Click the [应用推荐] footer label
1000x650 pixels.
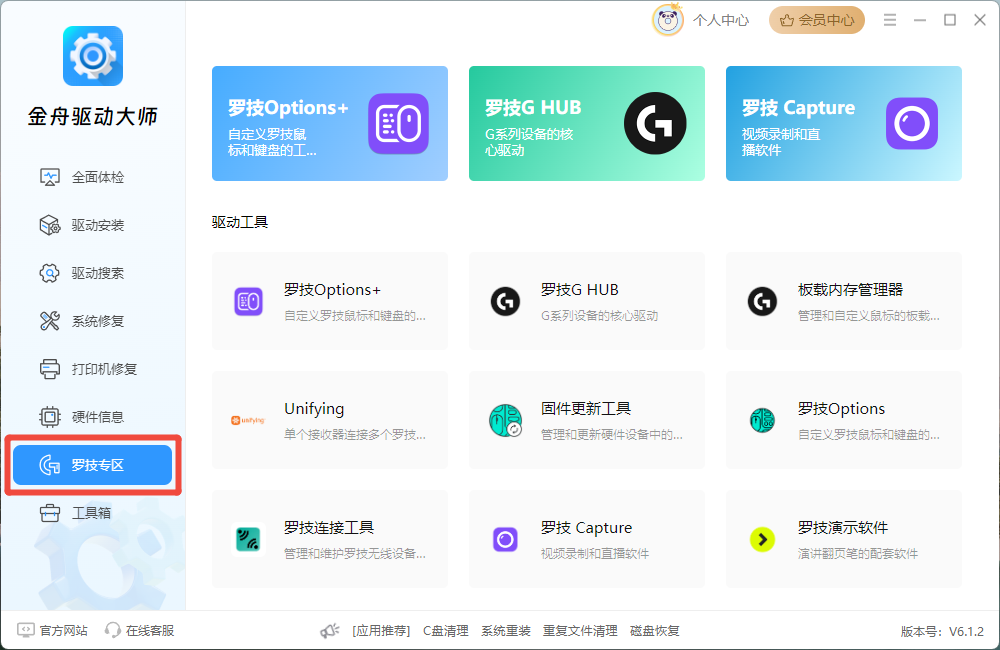click(381, 631)
